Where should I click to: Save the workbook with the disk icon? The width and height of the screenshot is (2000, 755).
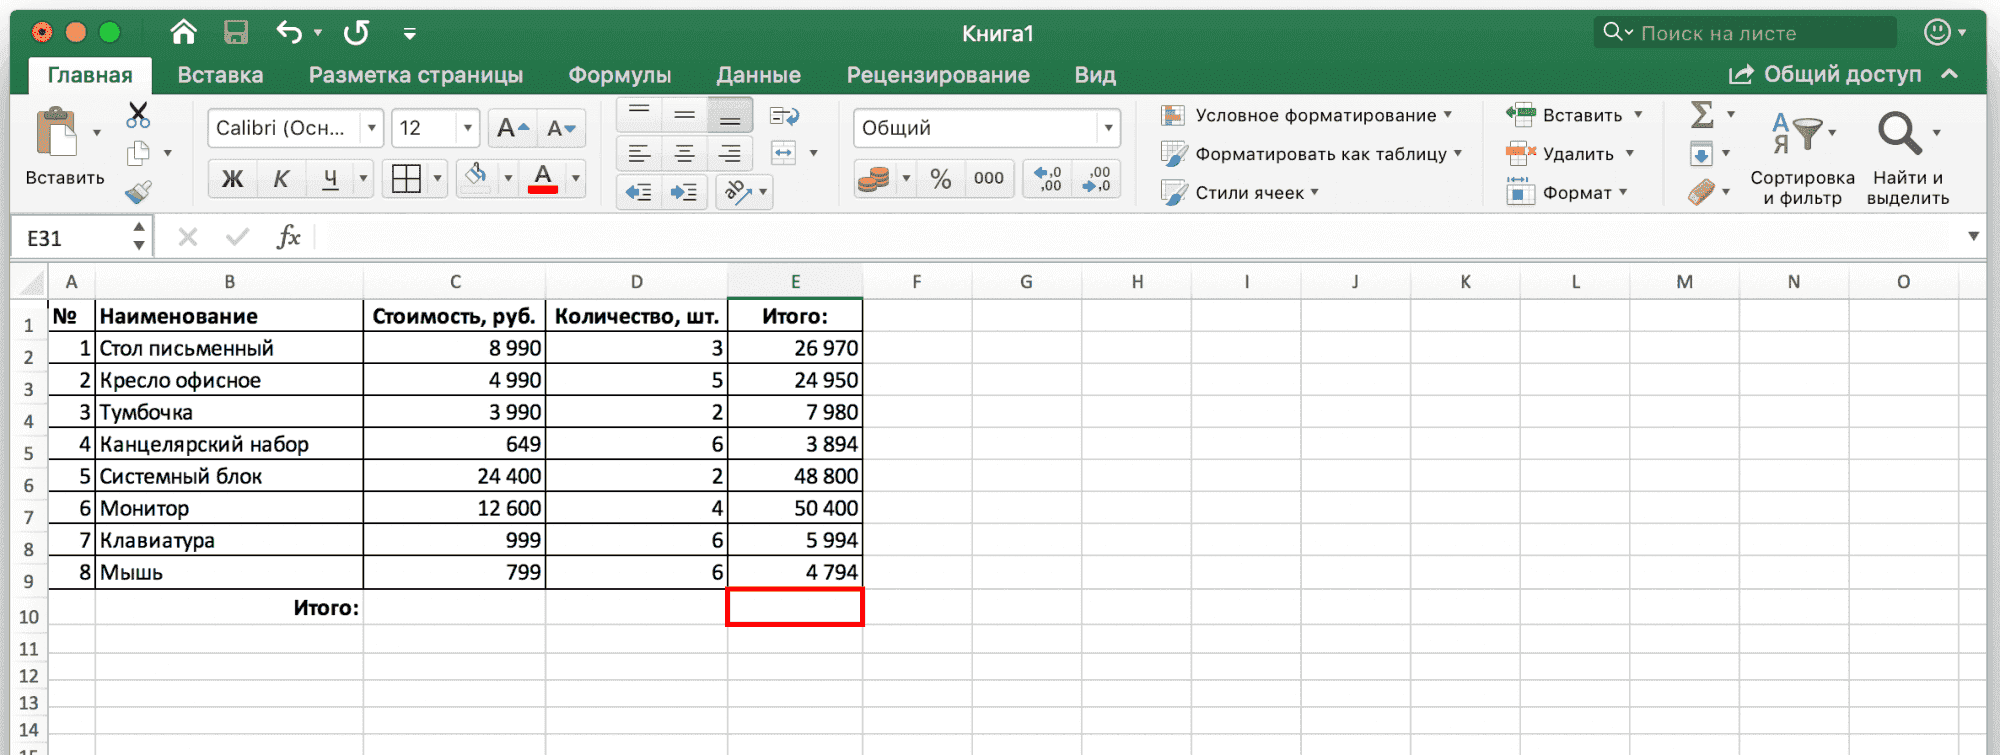pyautogui.click(x=236, y=33)
